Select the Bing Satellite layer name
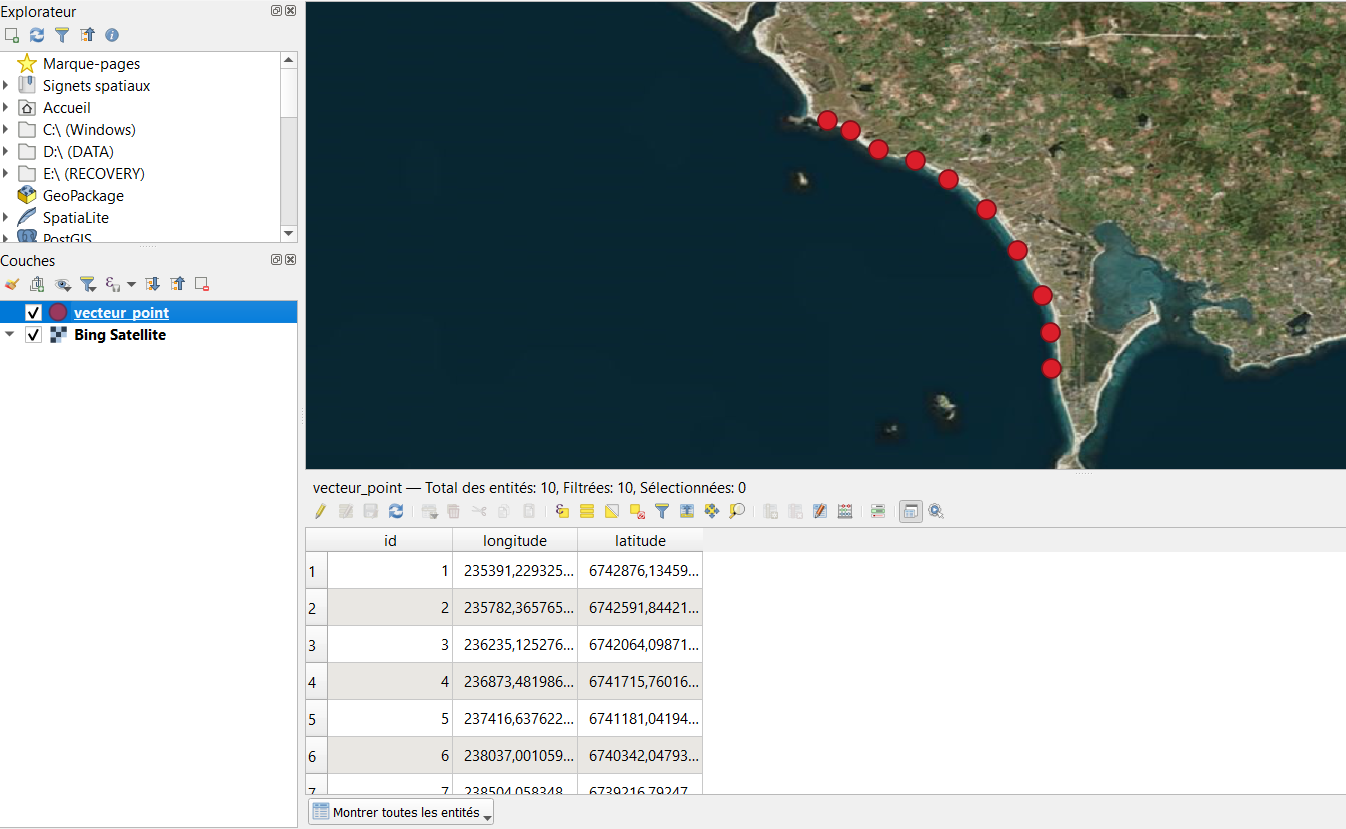 tap(120, 335)
